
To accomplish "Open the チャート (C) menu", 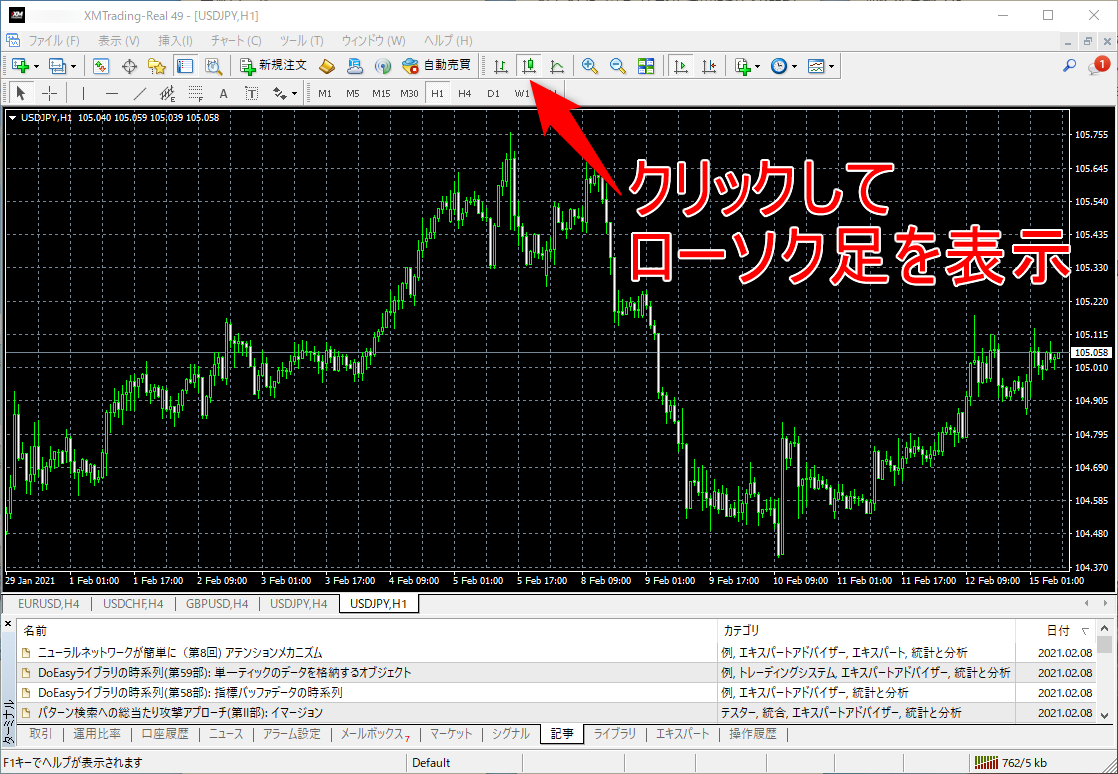I will point(236,41).
